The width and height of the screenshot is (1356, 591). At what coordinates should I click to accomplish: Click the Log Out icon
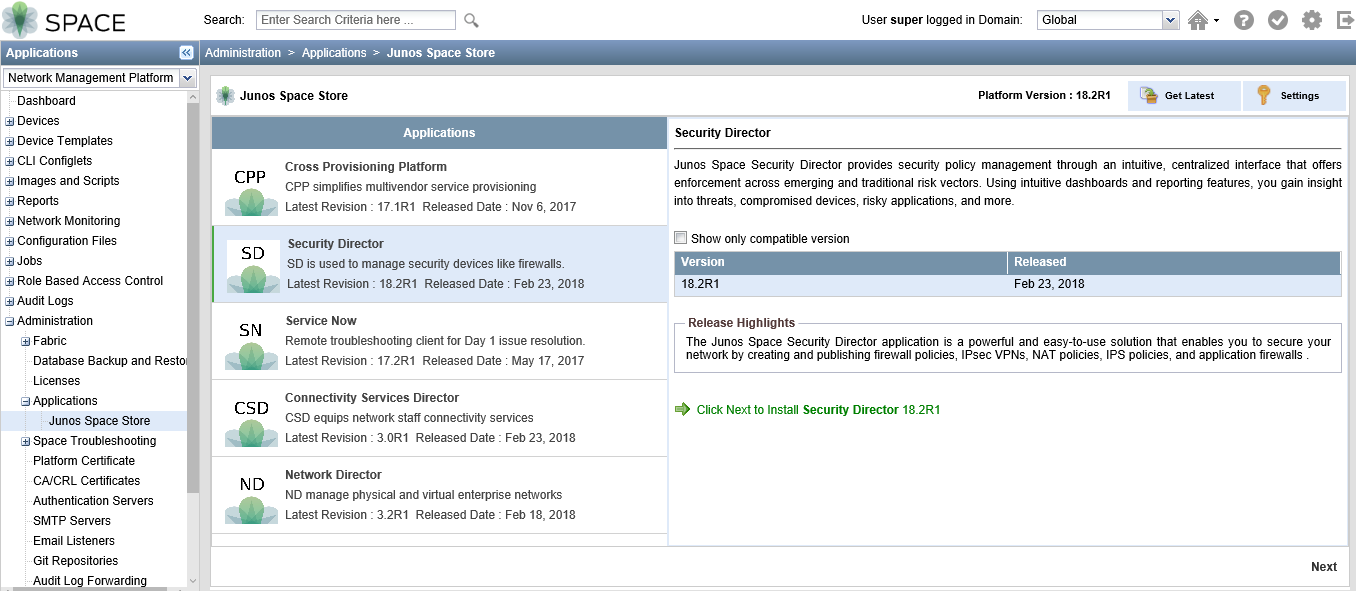1344,20
